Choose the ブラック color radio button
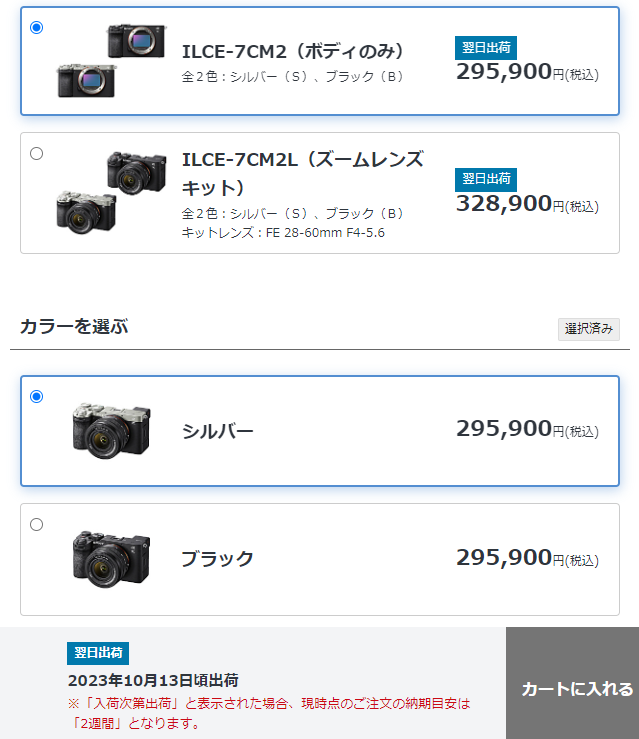 click(x=36, y=525)
